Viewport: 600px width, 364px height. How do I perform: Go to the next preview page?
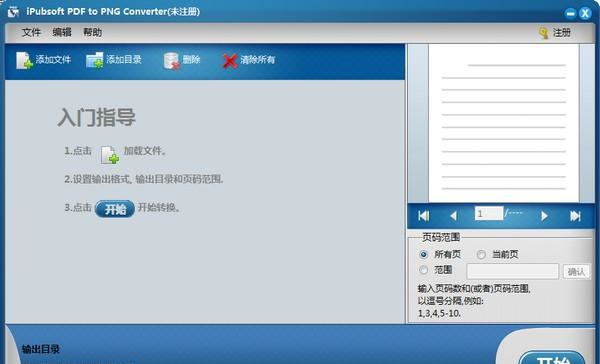544,216
